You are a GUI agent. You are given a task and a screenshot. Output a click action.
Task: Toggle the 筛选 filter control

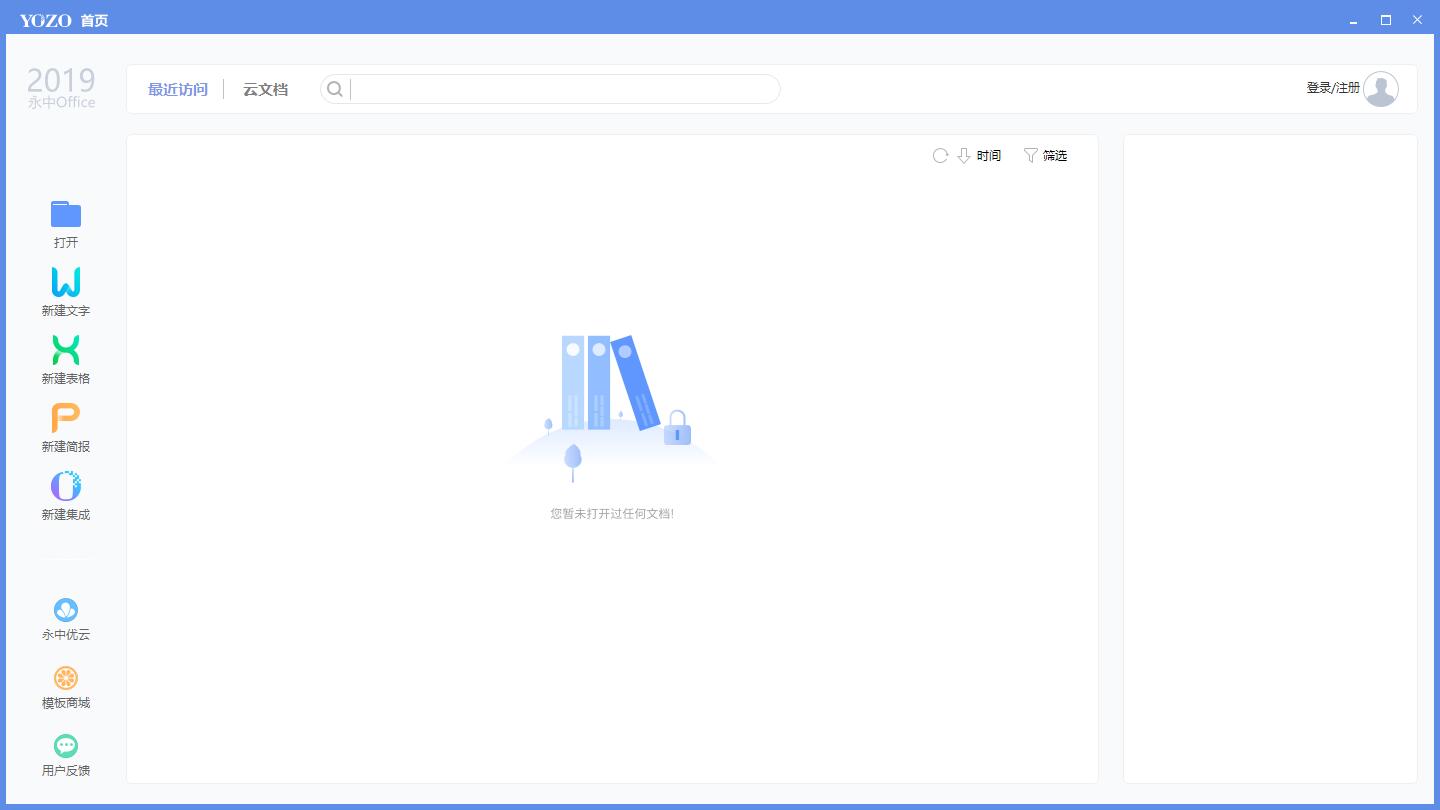[x=1046, y=155]
